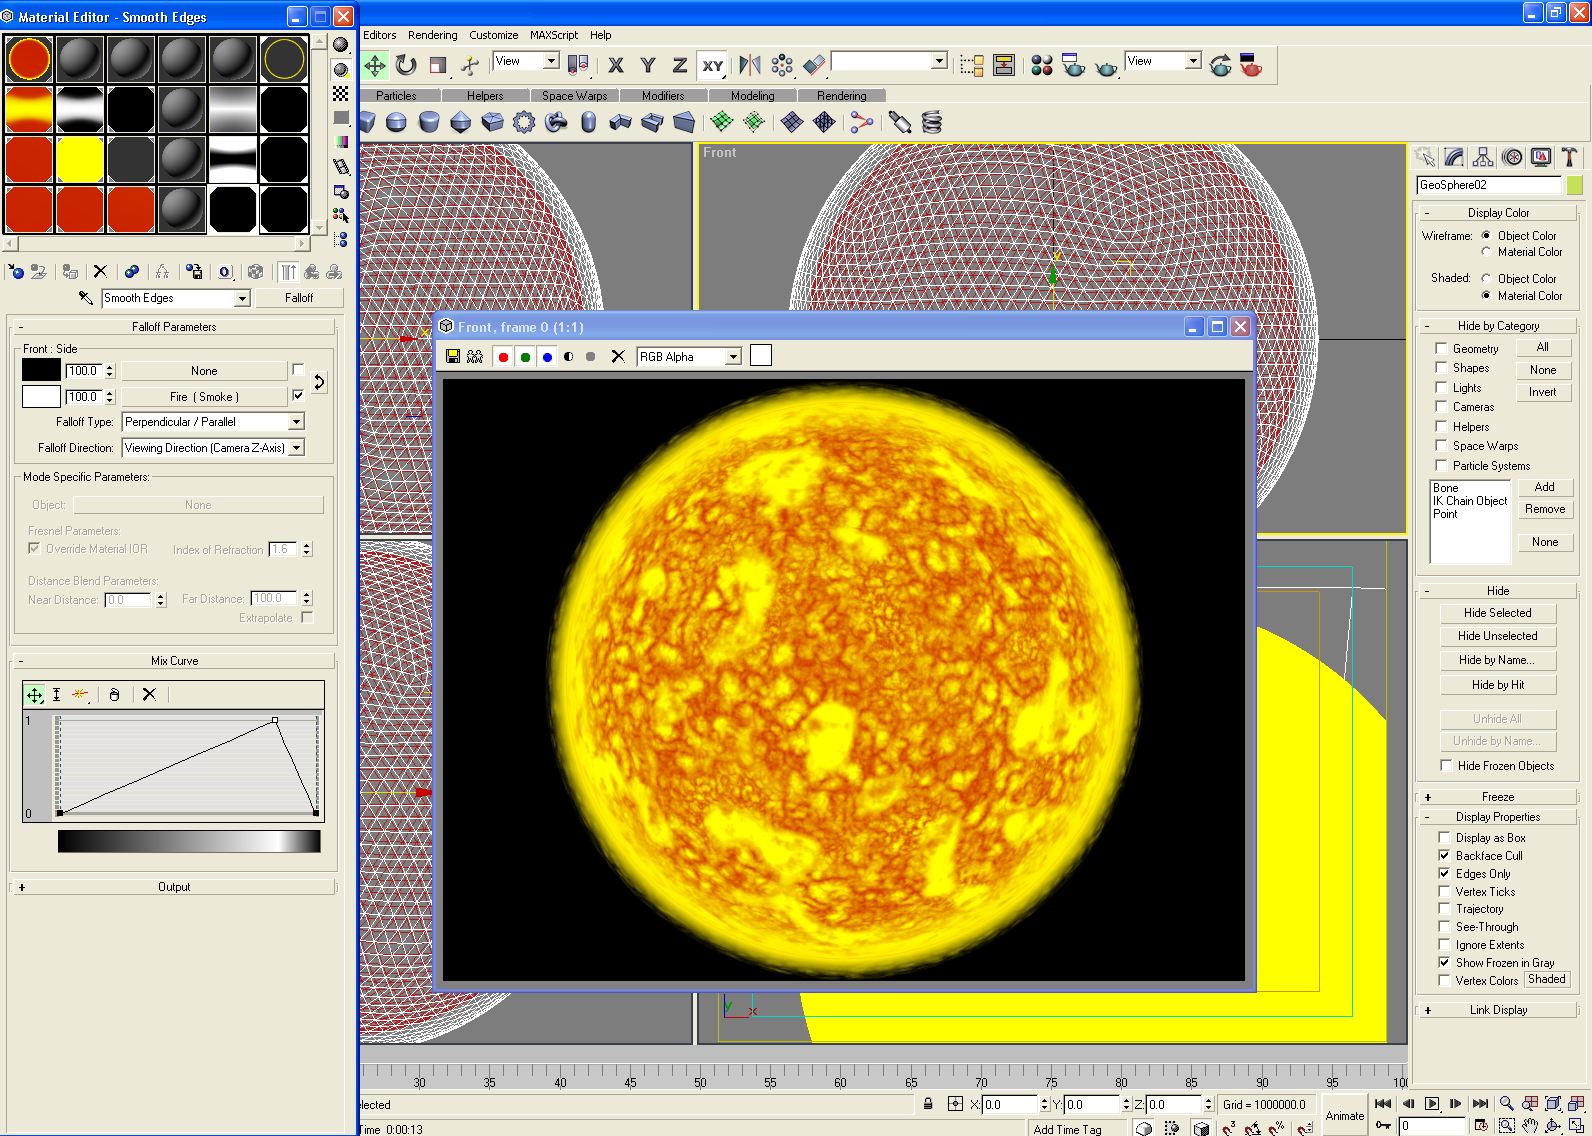Select Object Color for Shaded display
Viewport: 1592px width, 1136px height.
click(x=1486, y=279)
